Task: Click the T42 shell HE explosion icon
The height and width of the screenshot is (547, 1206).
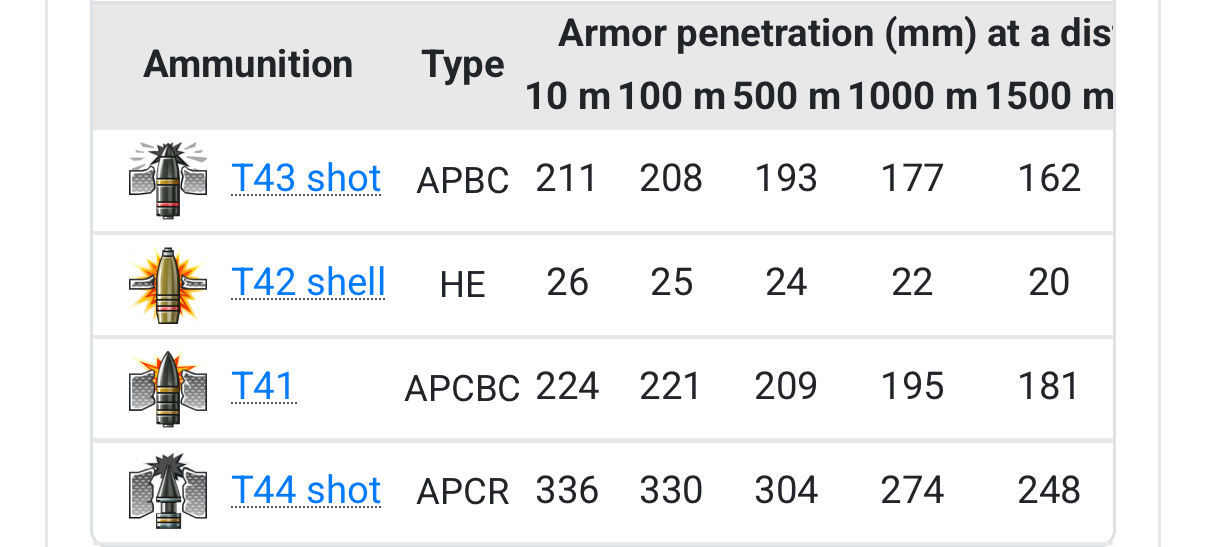Action: [x=168, y=284]
